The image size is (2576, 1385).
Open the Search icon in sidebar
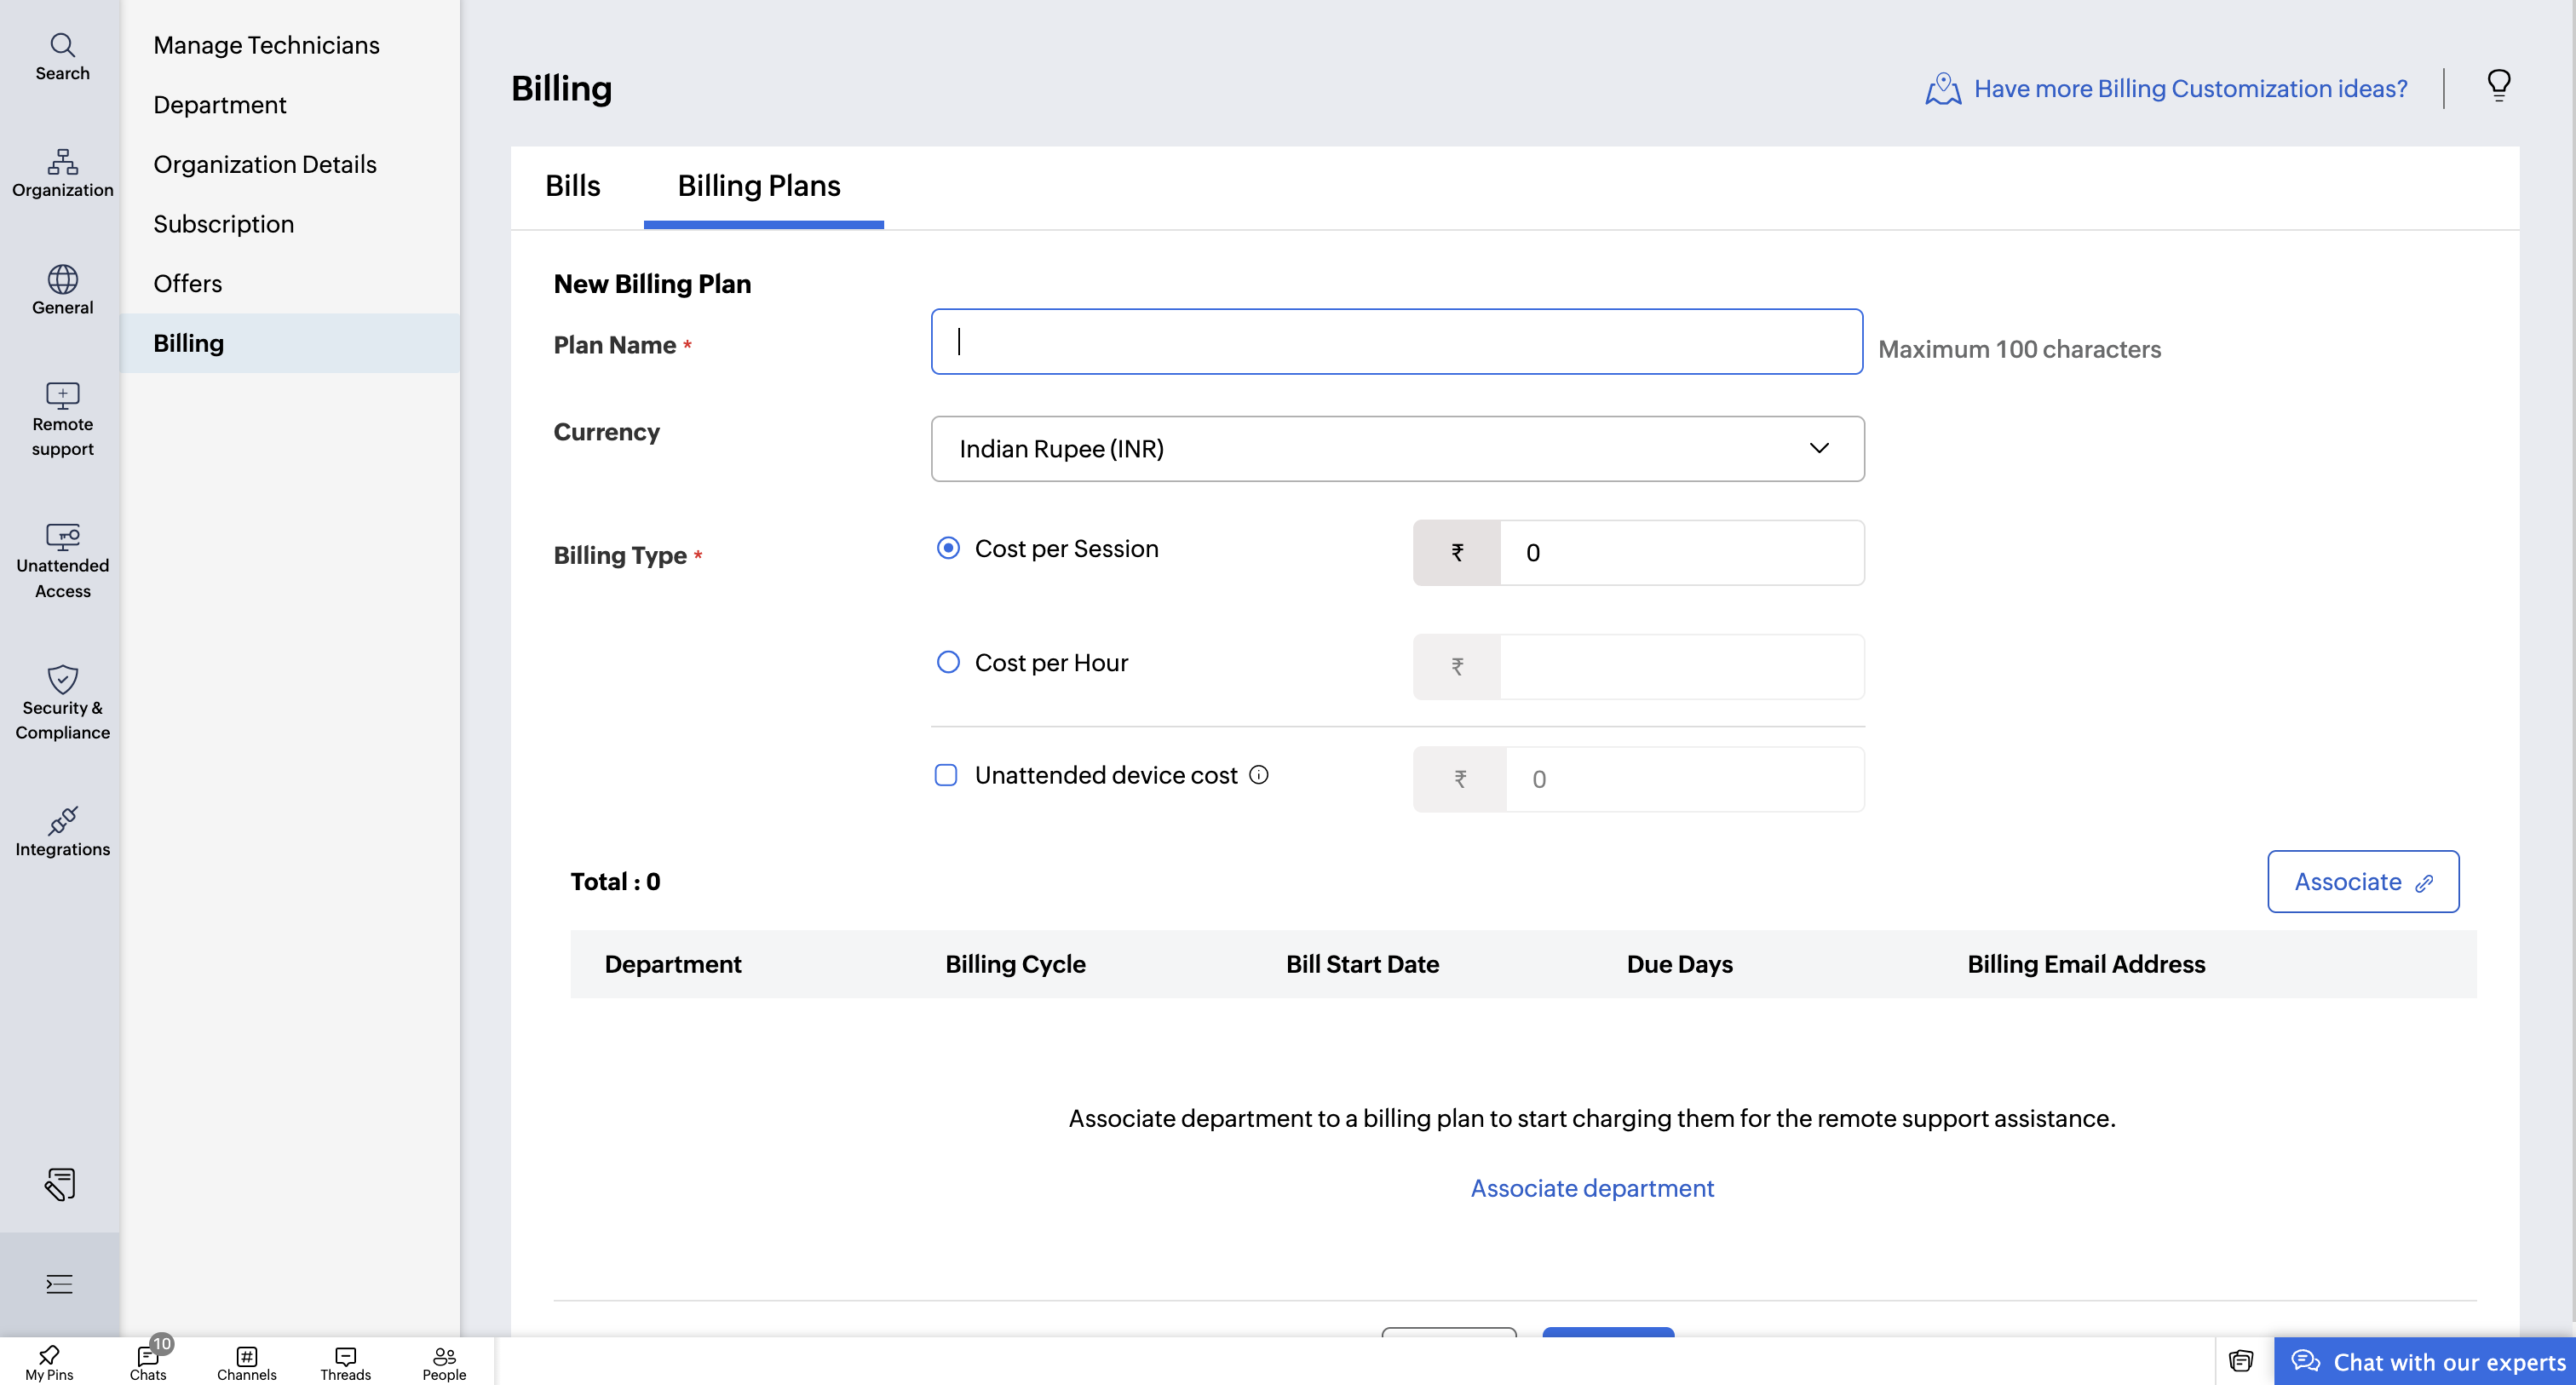click(x=62, y=56)
